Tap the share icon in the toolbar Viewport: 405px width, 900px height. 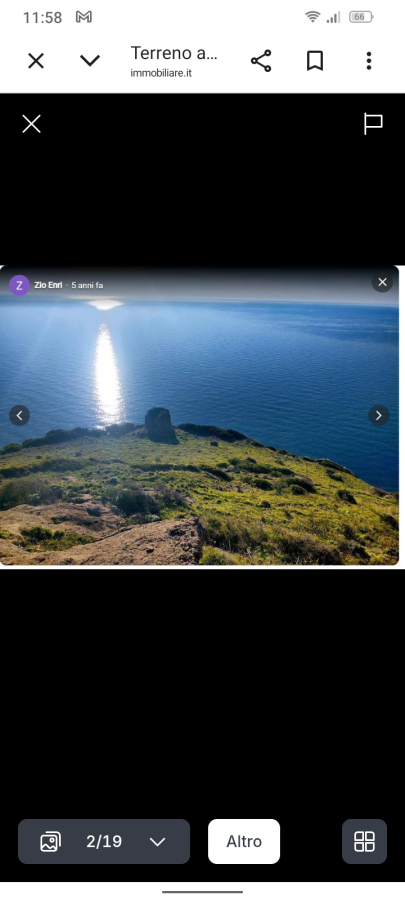tap(261, 61)
